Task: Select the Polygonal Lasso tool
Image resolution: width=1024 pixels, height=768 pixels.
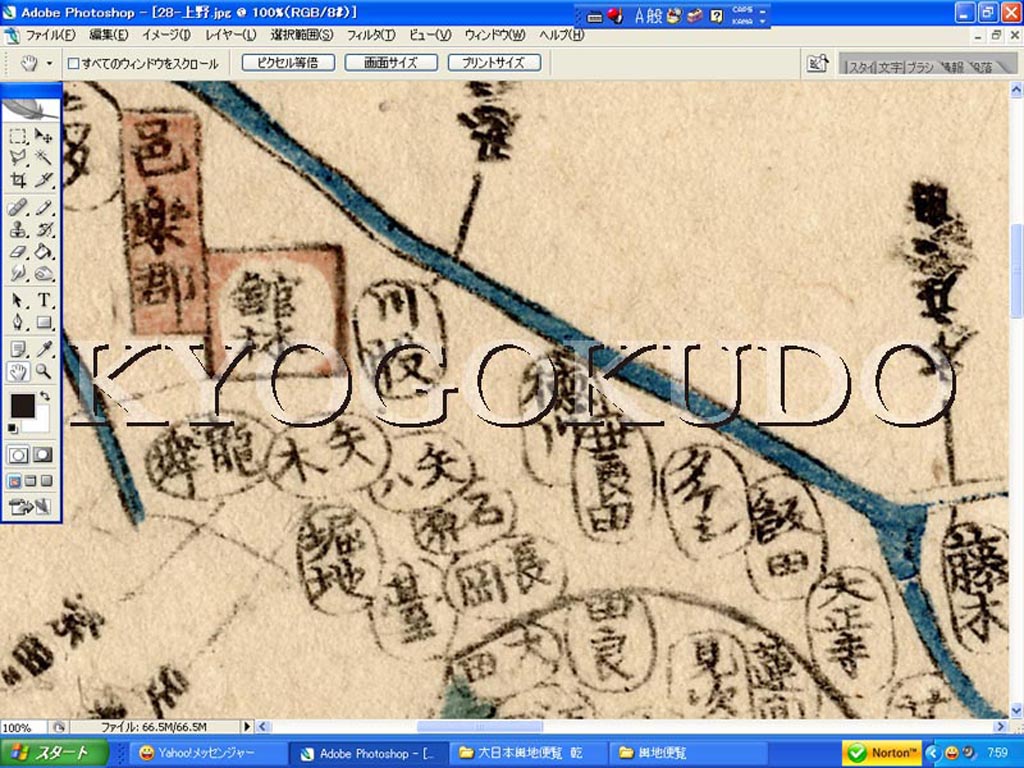Action: pos(18,157)
